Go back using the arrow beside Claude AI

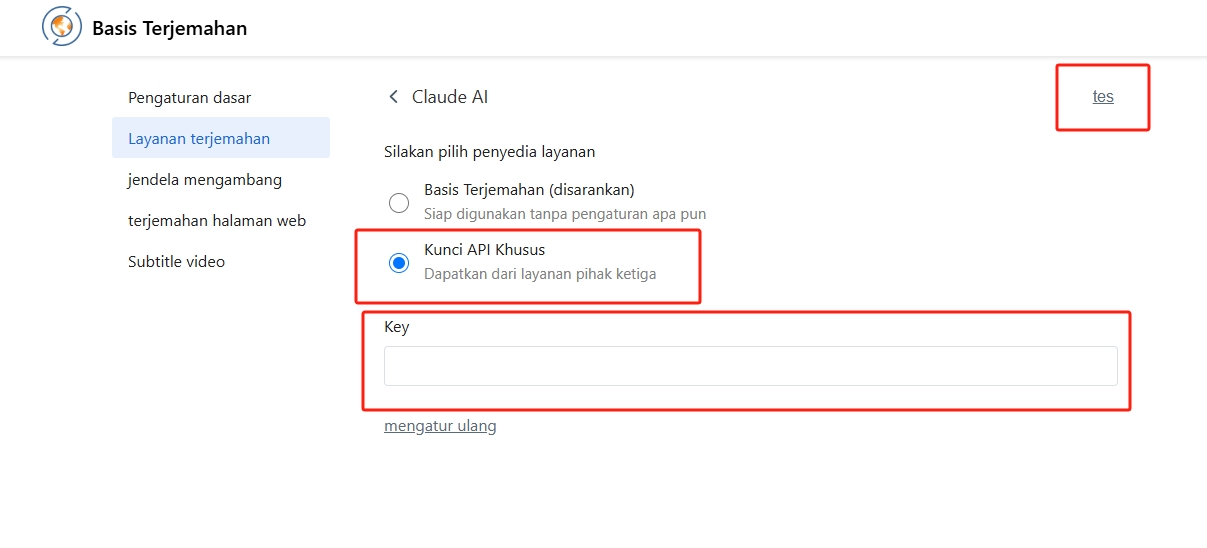pos(393,97)
